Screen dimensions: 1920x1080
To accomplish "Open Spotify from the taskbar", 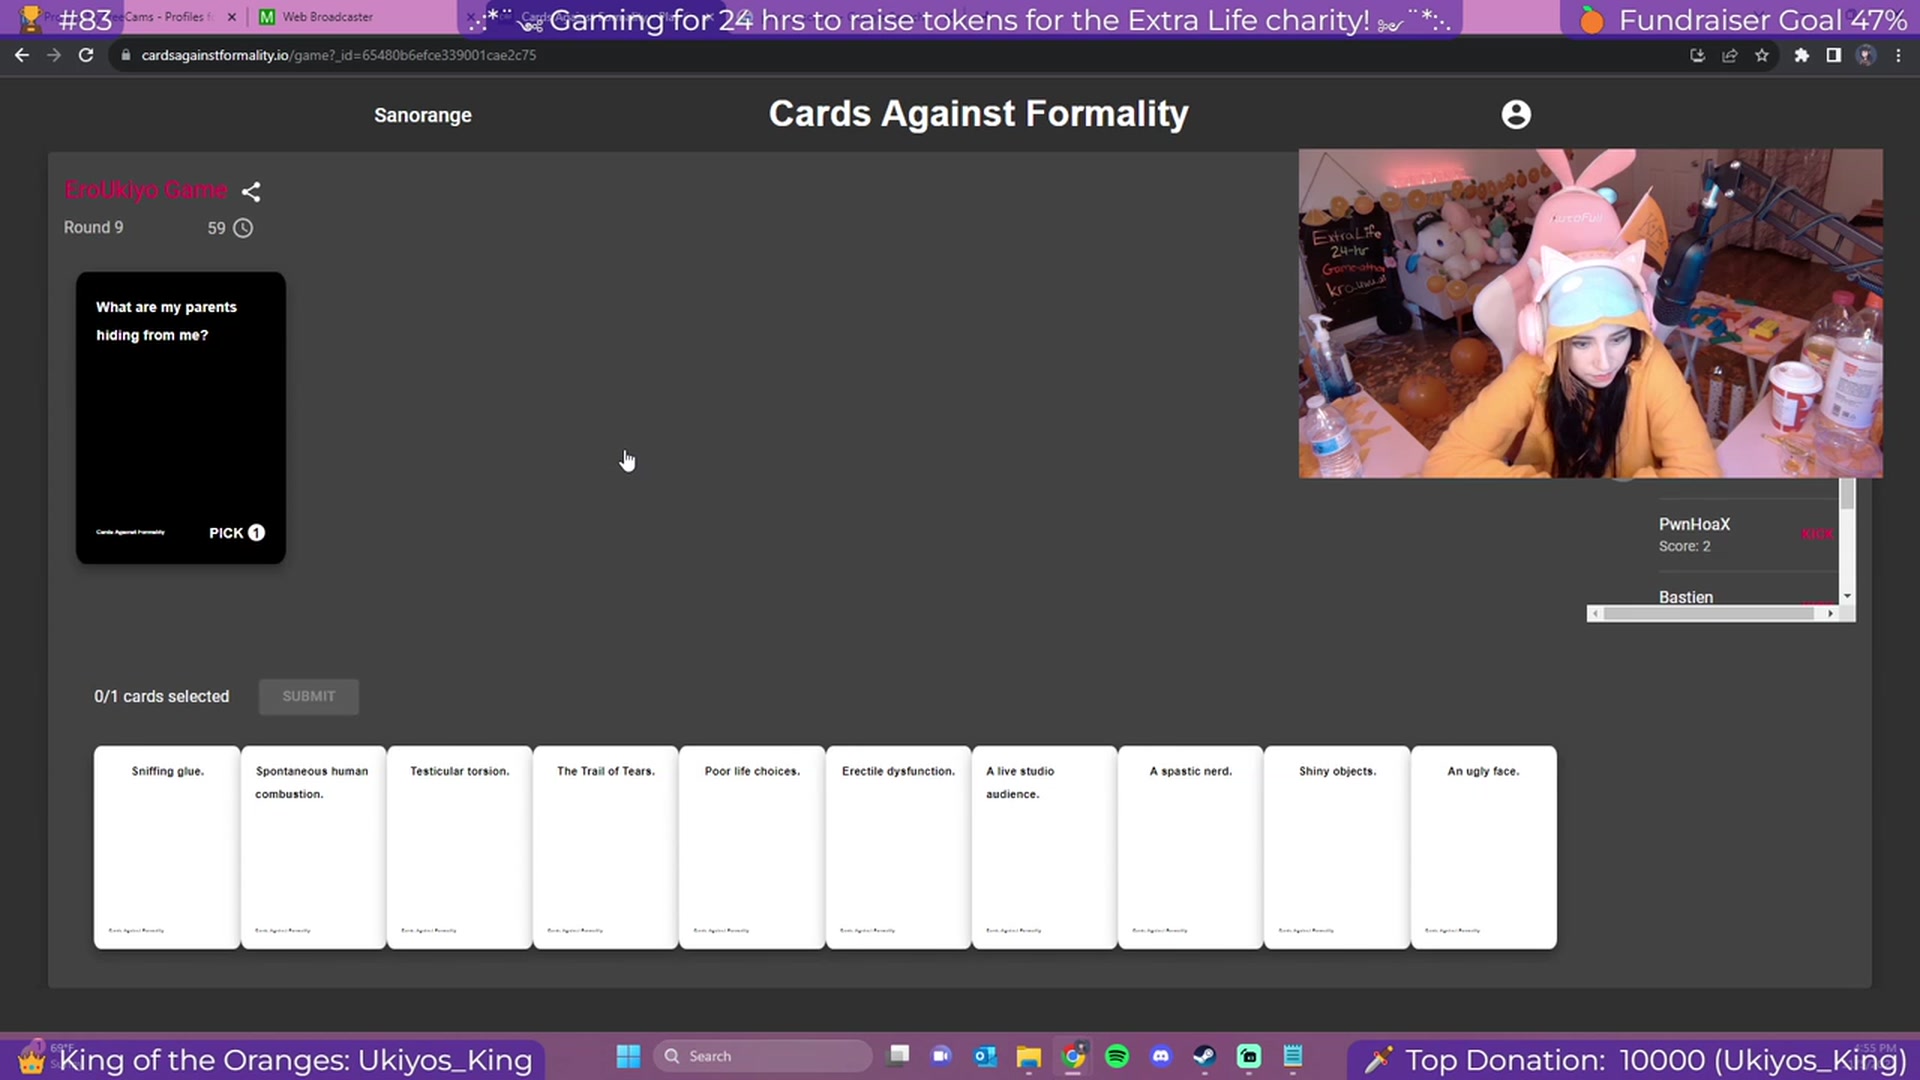I will coord(1117,1056).
